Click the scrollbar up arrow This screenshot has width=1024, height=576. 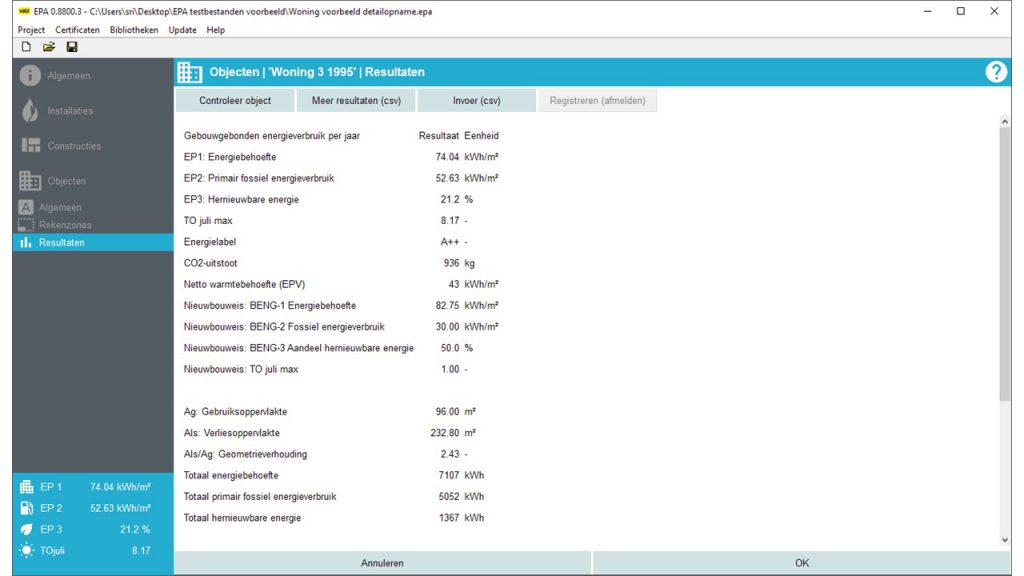coord(1004,121)
